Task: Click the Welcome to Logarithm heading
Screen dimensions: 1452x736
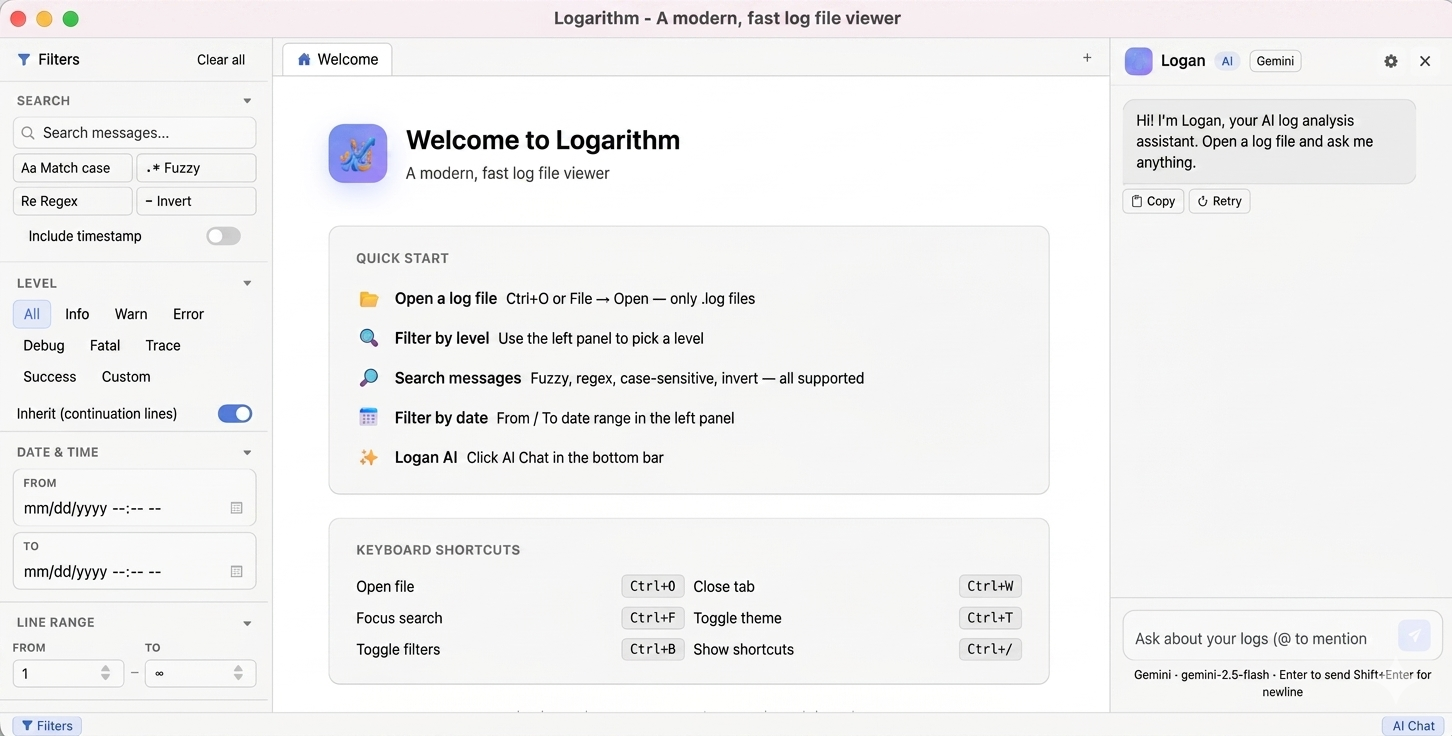Action: tap(543, 140)
